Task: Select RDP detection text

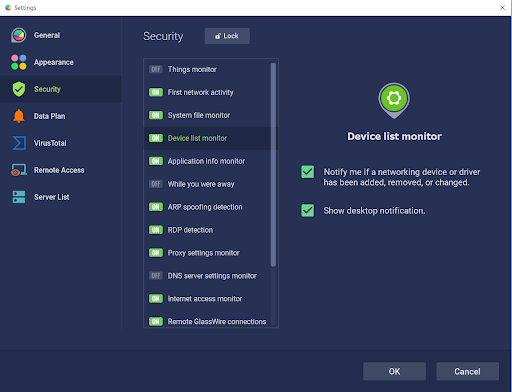Action: tap(190, 230)
